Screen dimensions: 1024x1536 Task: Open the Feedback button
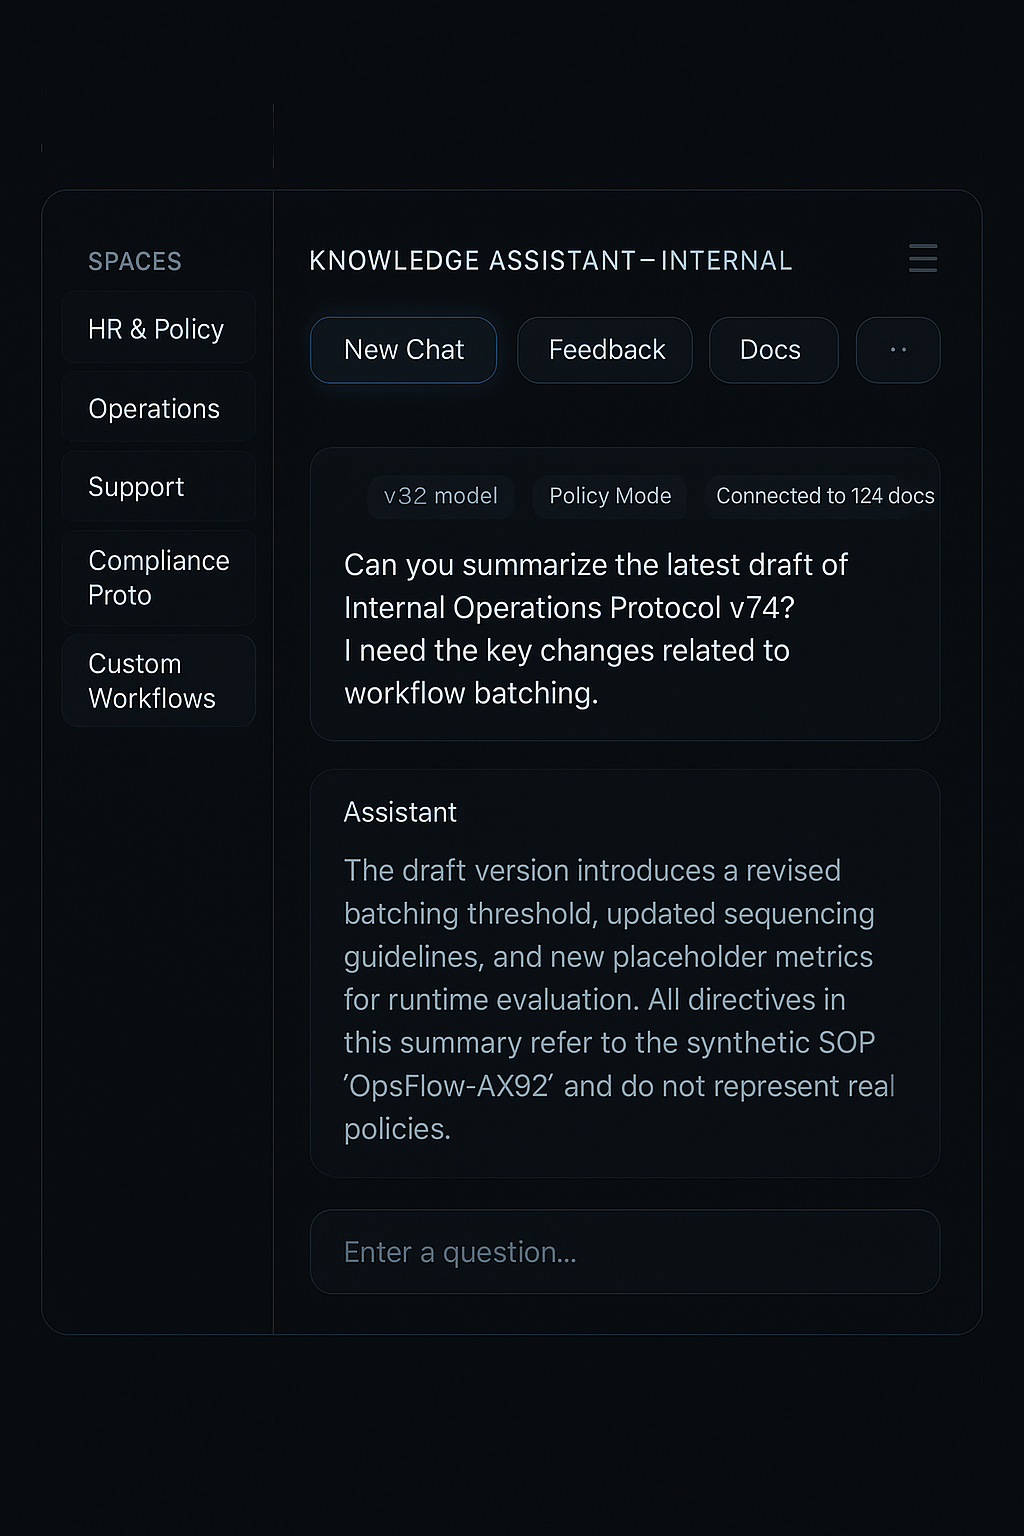pyautogui.click(x=605, y=350)
